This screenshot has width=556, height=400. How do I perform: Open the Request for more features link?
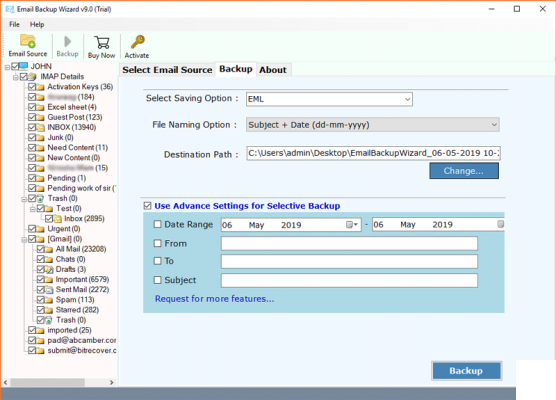[215, 299]
